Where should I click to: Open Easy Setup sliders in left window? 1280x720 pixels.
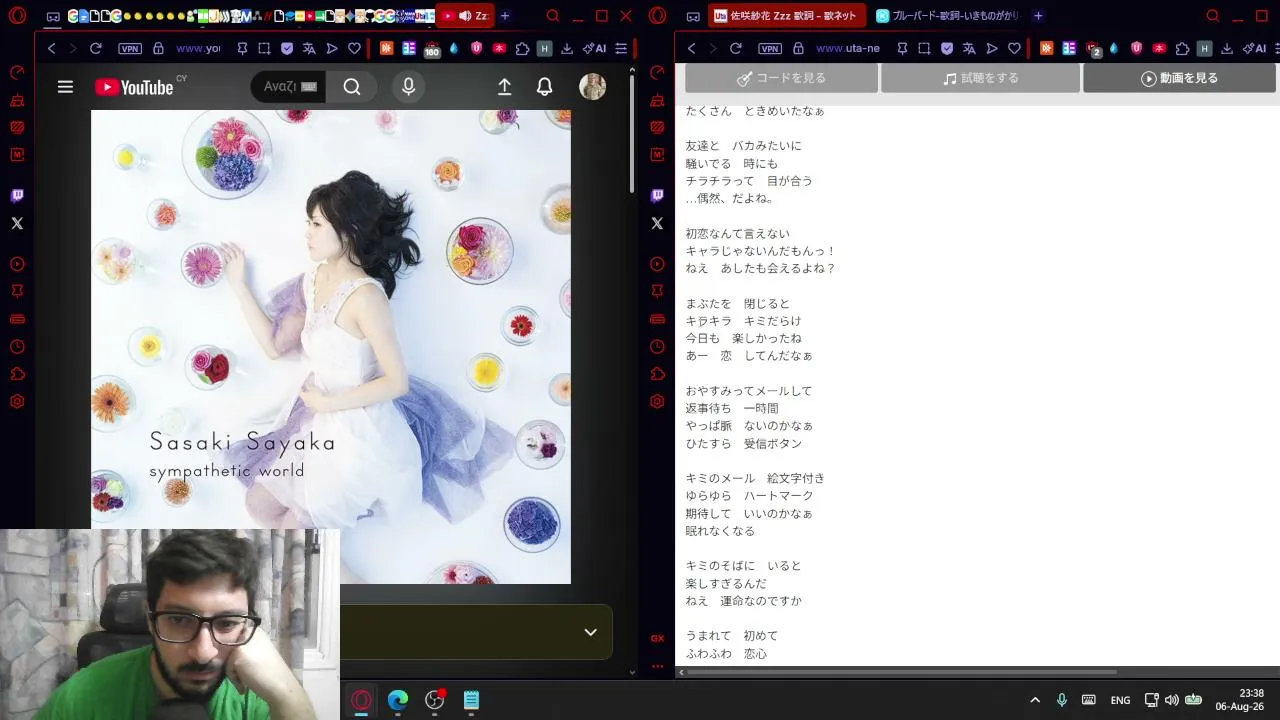point(621,48)
